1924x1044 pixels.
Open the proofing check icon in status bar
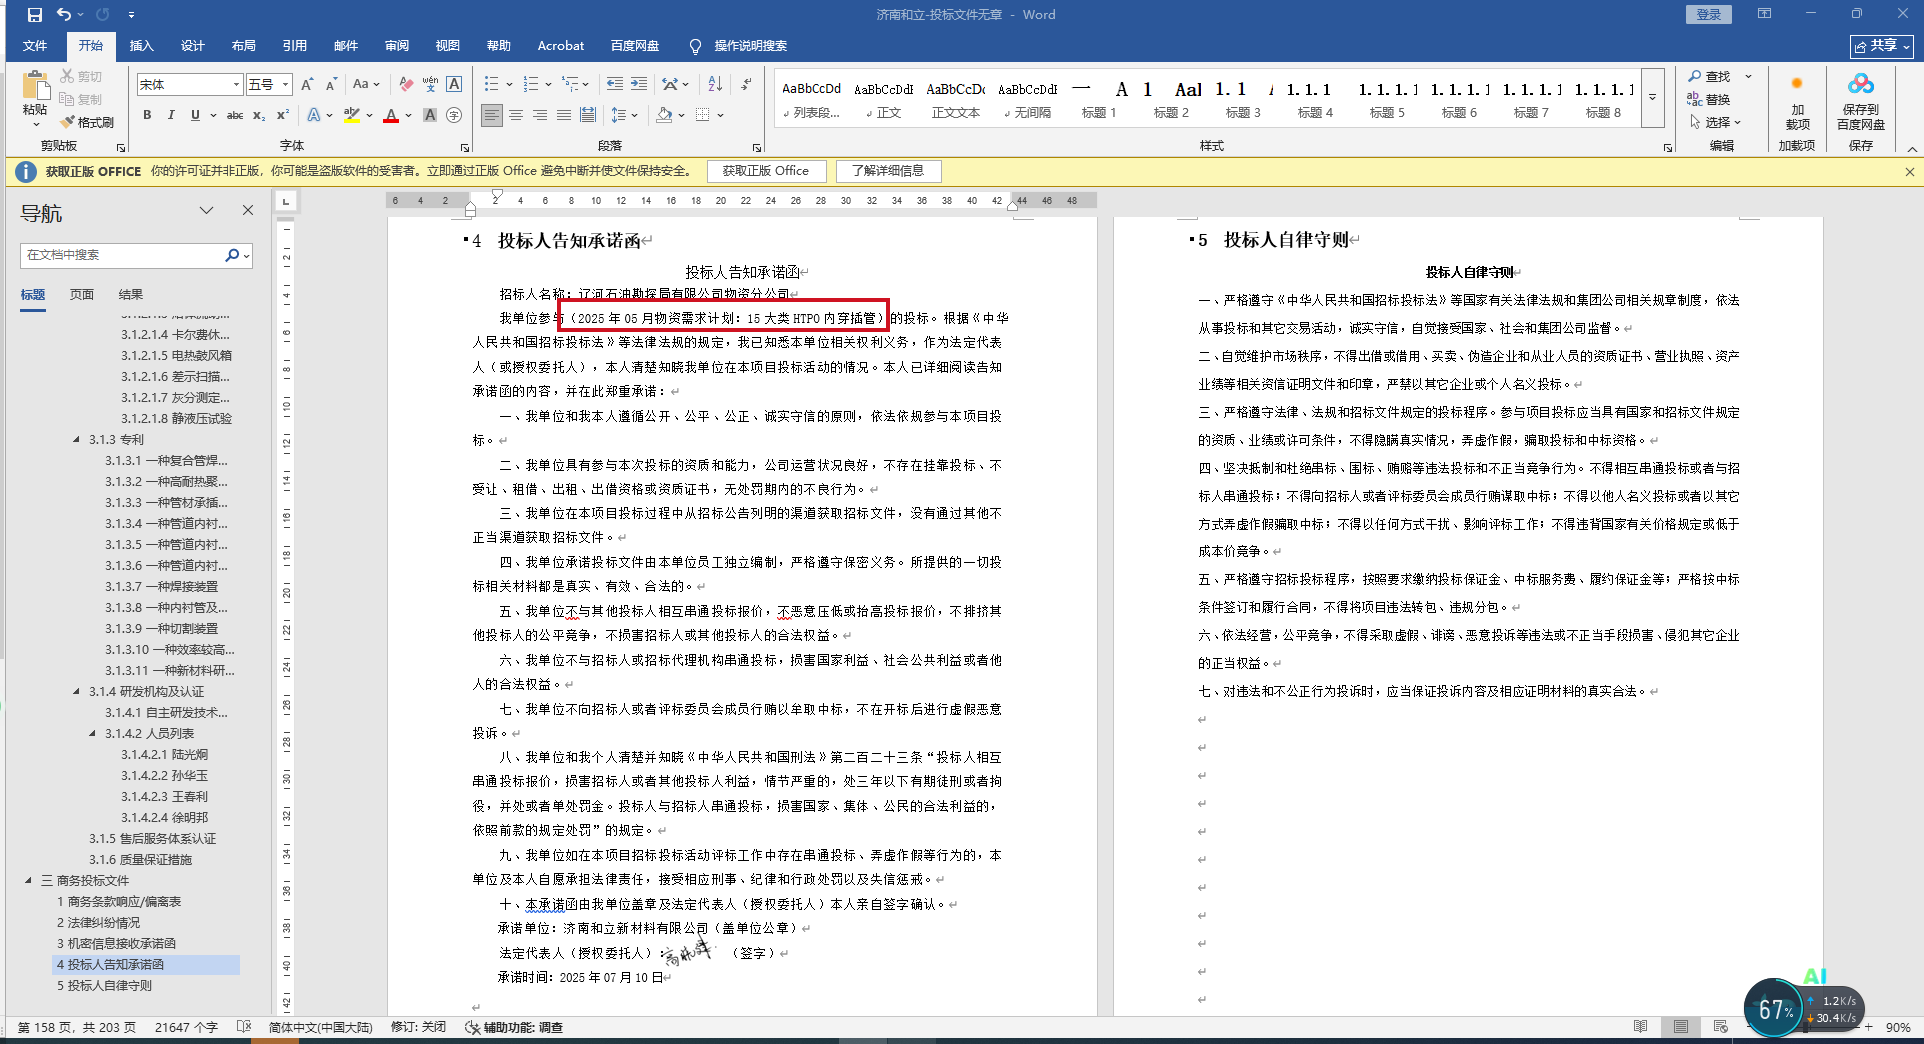243,1027
